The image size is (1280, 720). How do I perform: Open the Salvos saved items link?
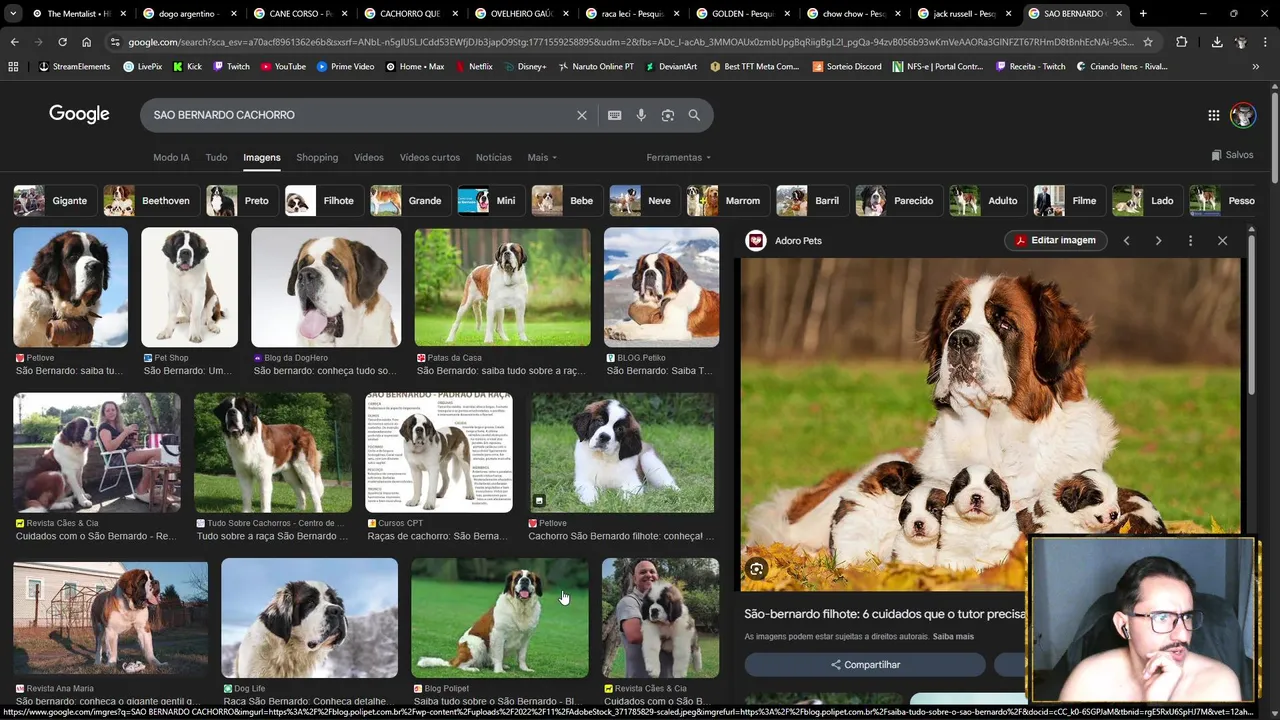[1232, 155]
